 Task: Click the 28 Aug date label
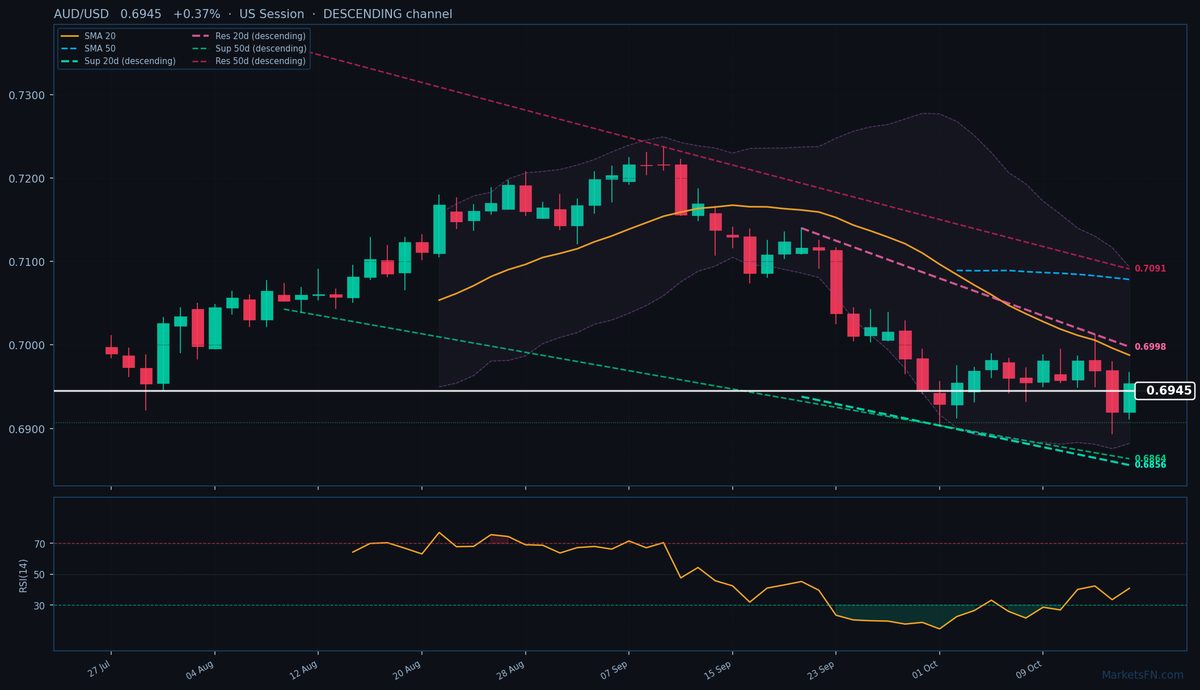coord(511,669)
